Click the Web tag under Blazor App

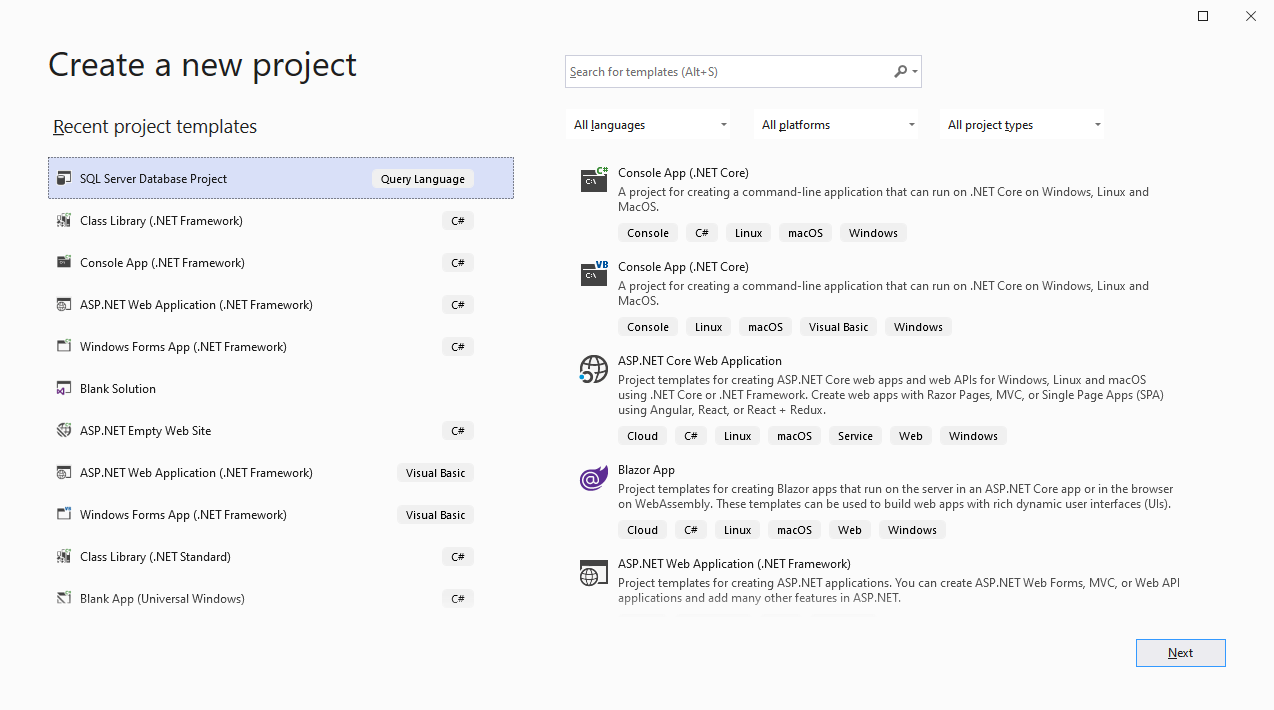[x=850, y=530]
